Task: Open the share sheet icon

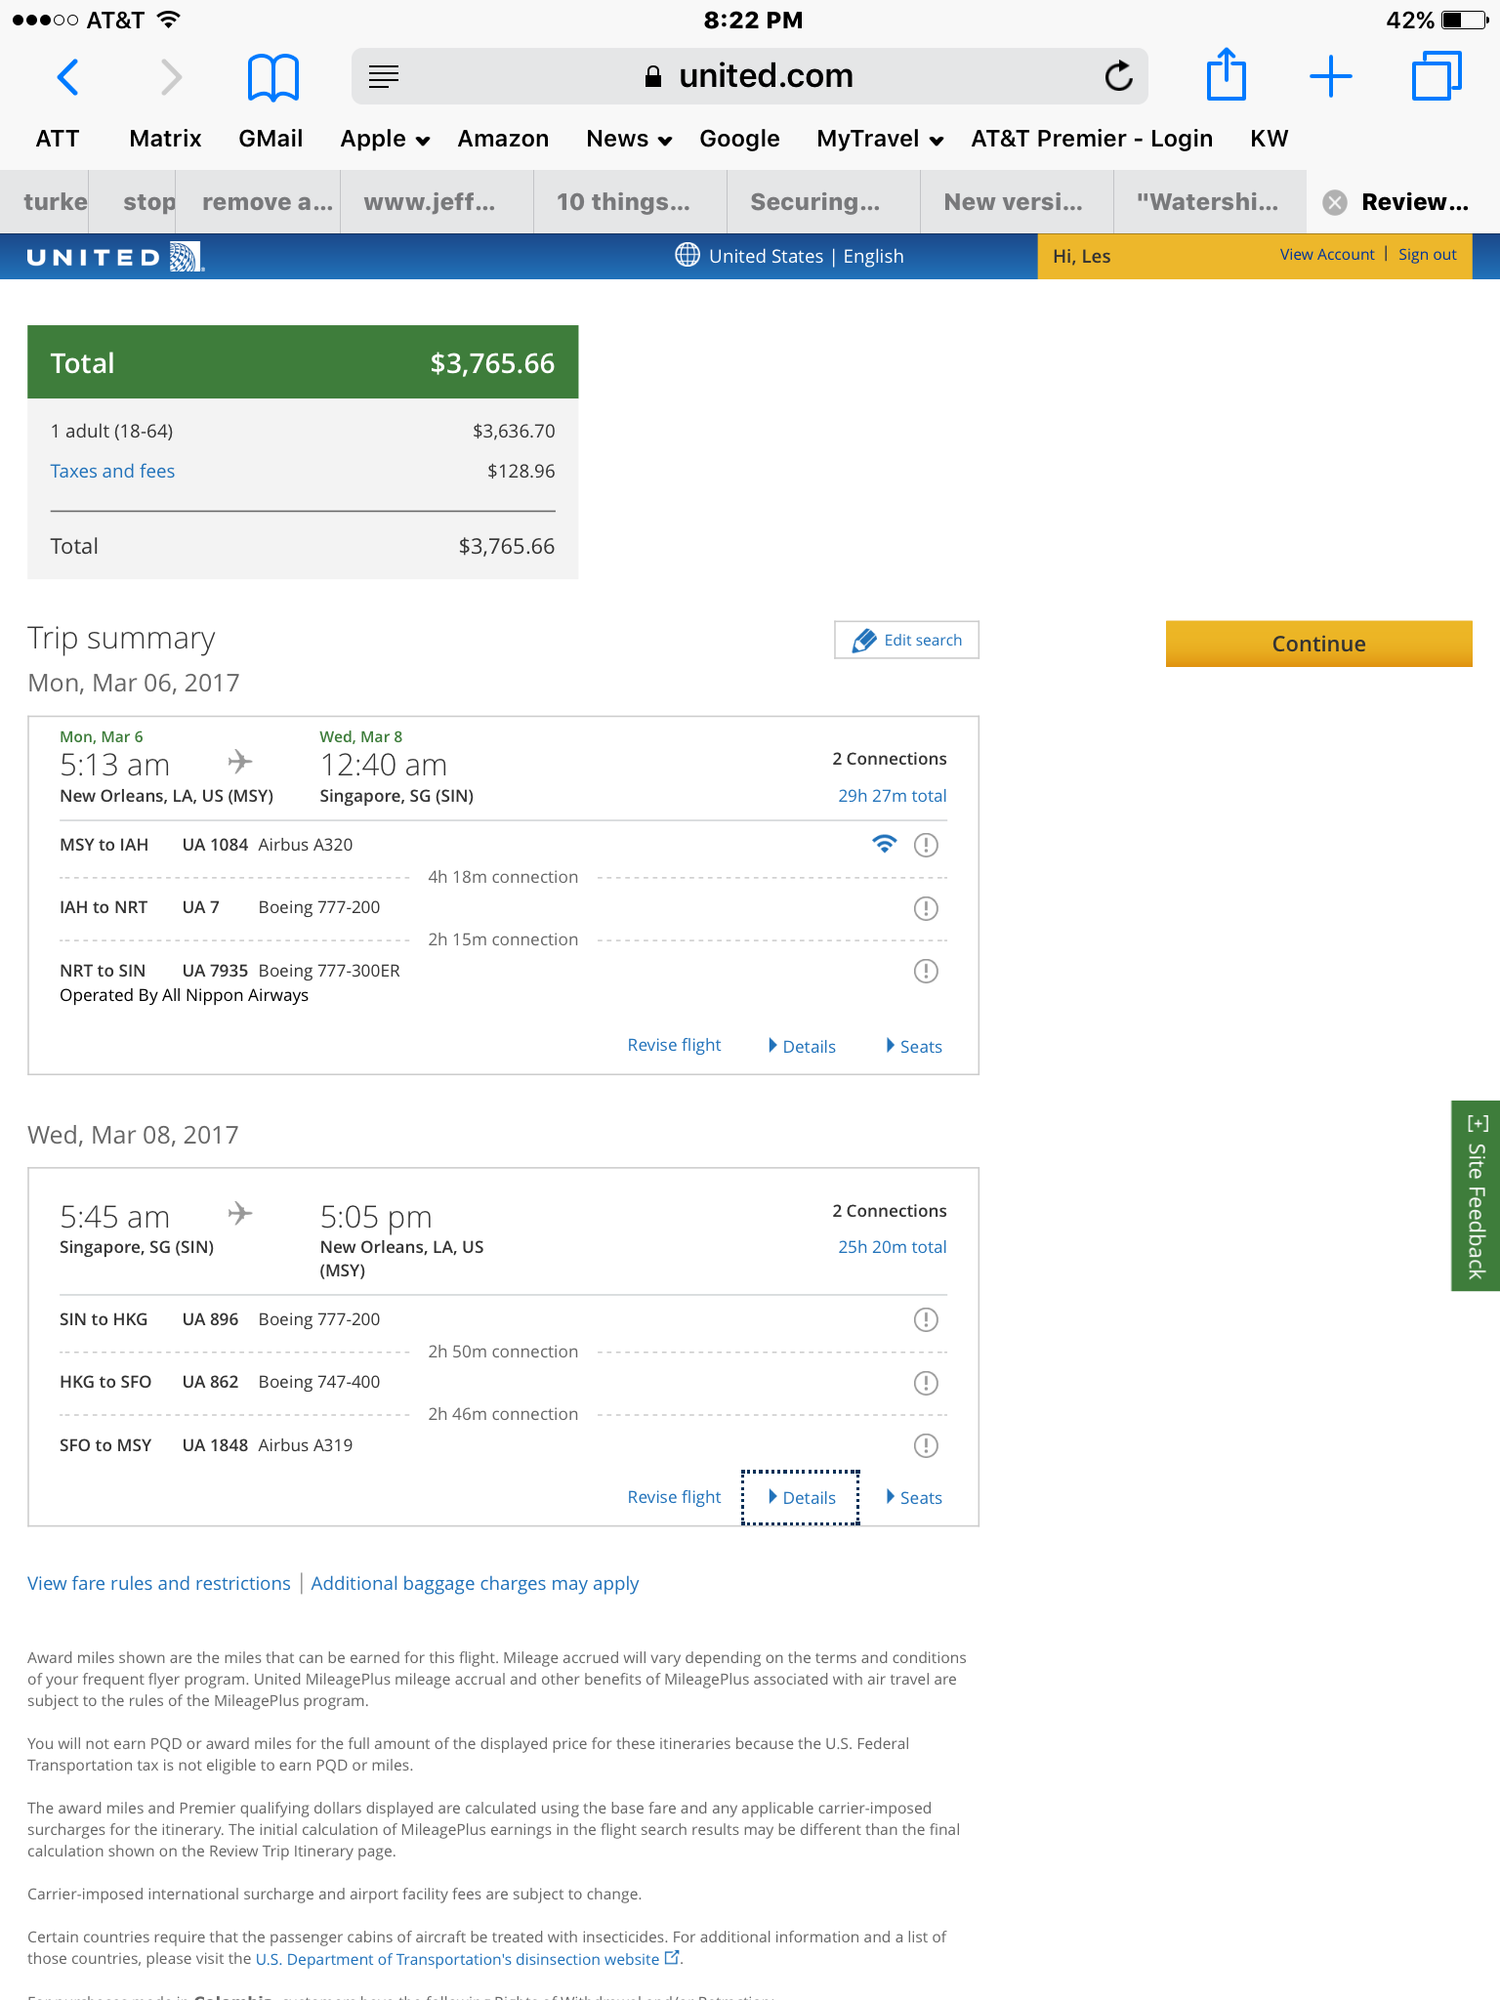Action: pyautogui.click(x=1226, y=75)
